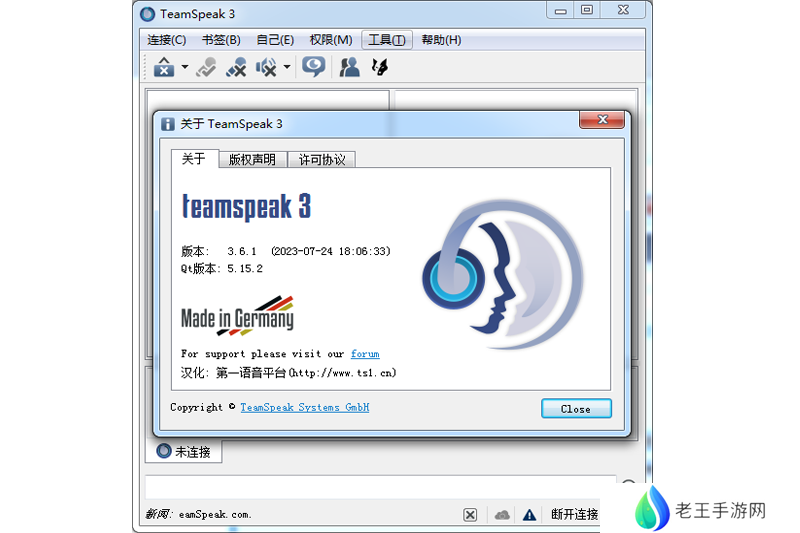Viewport: 800px width, 533px height.
Task: Click the Close button in About dialog
Action: 576,409
